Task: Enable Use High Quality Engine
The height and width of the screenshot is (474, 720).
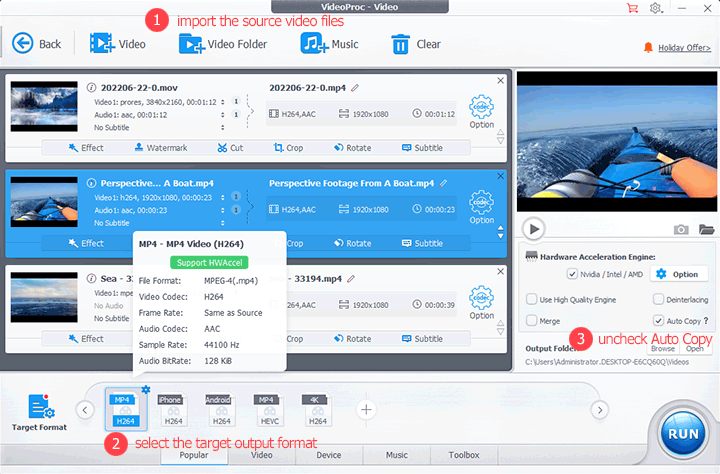Action: click(x=531, y=299)
